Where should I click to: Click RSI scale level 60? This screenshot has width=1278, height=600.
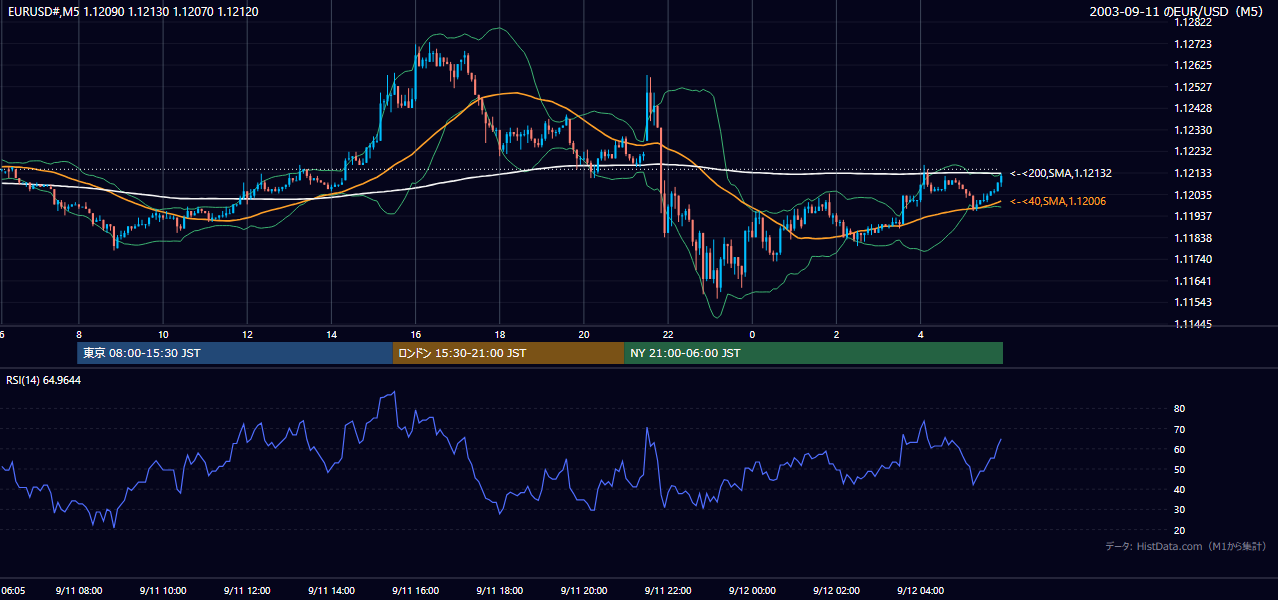(1179, 450)
